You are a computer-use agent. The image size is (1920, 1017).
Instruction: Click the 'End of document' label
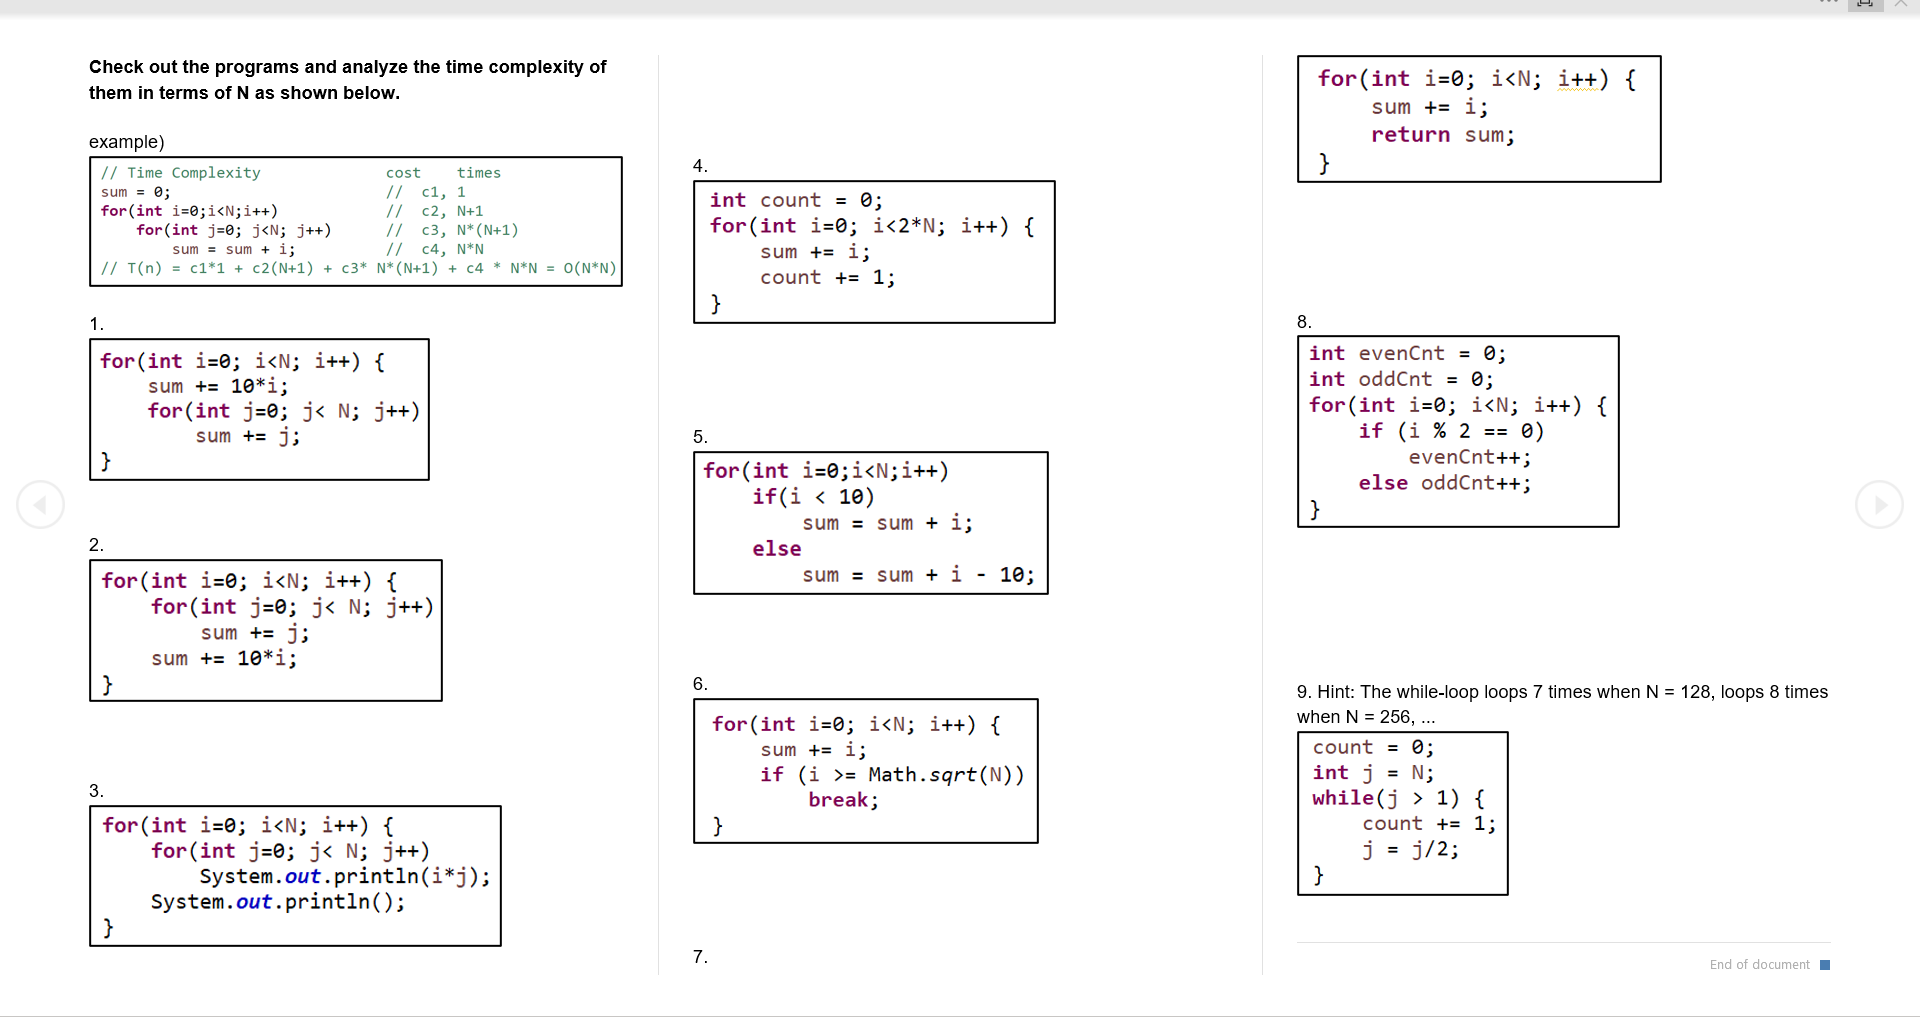(x=1758, y=964)
